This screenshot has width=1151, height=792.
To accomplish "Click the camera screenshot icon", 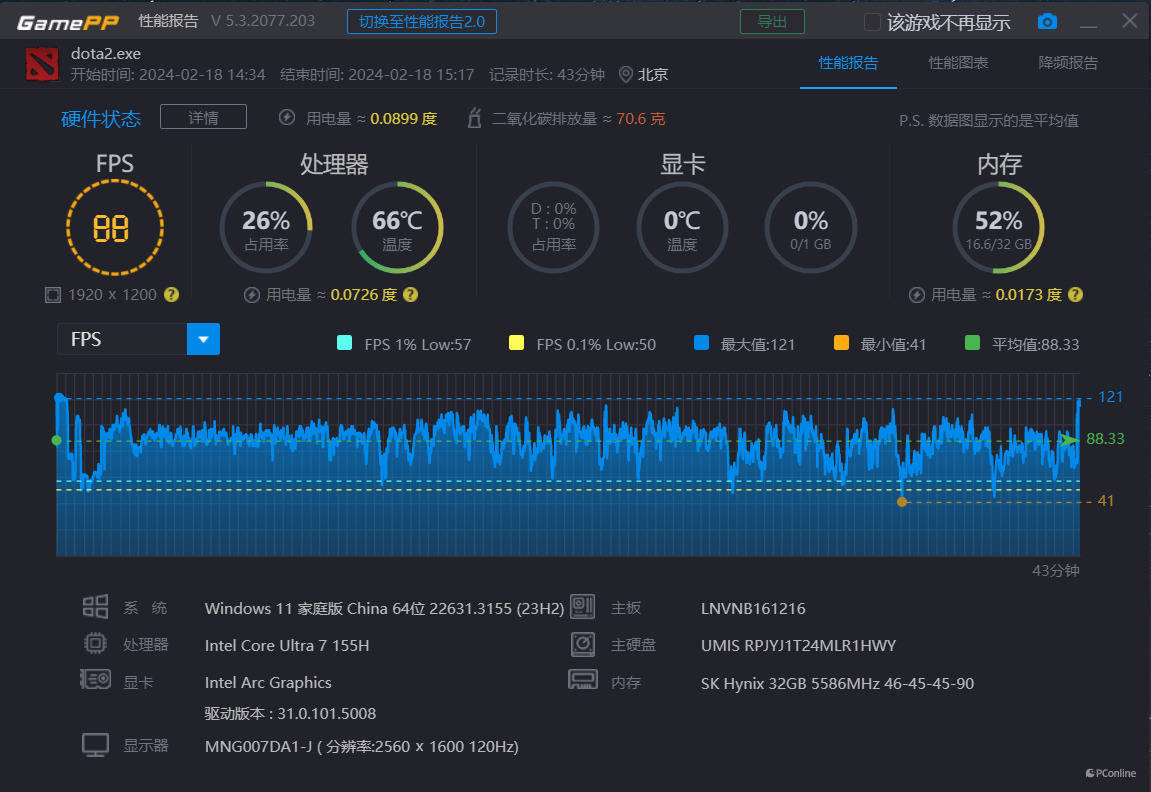I will click(1047, 22).
